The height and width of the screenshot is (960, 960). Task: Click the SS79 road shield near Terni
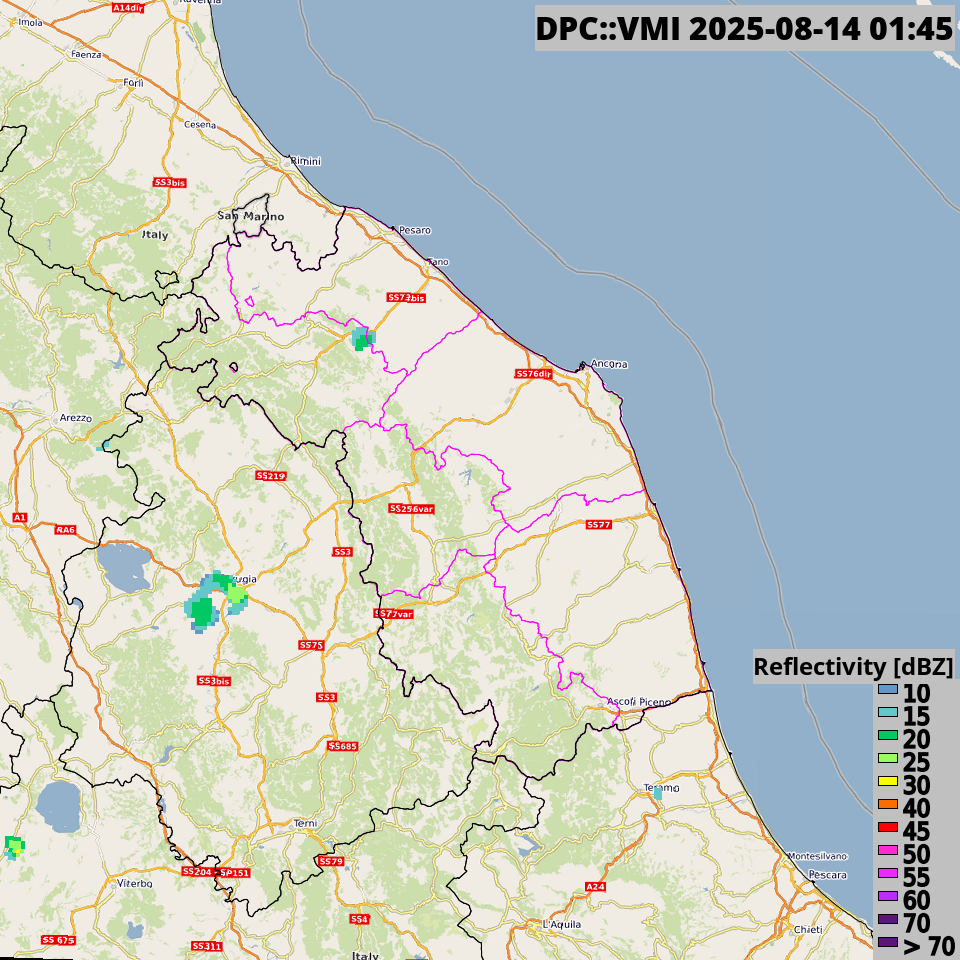(331, 861)
